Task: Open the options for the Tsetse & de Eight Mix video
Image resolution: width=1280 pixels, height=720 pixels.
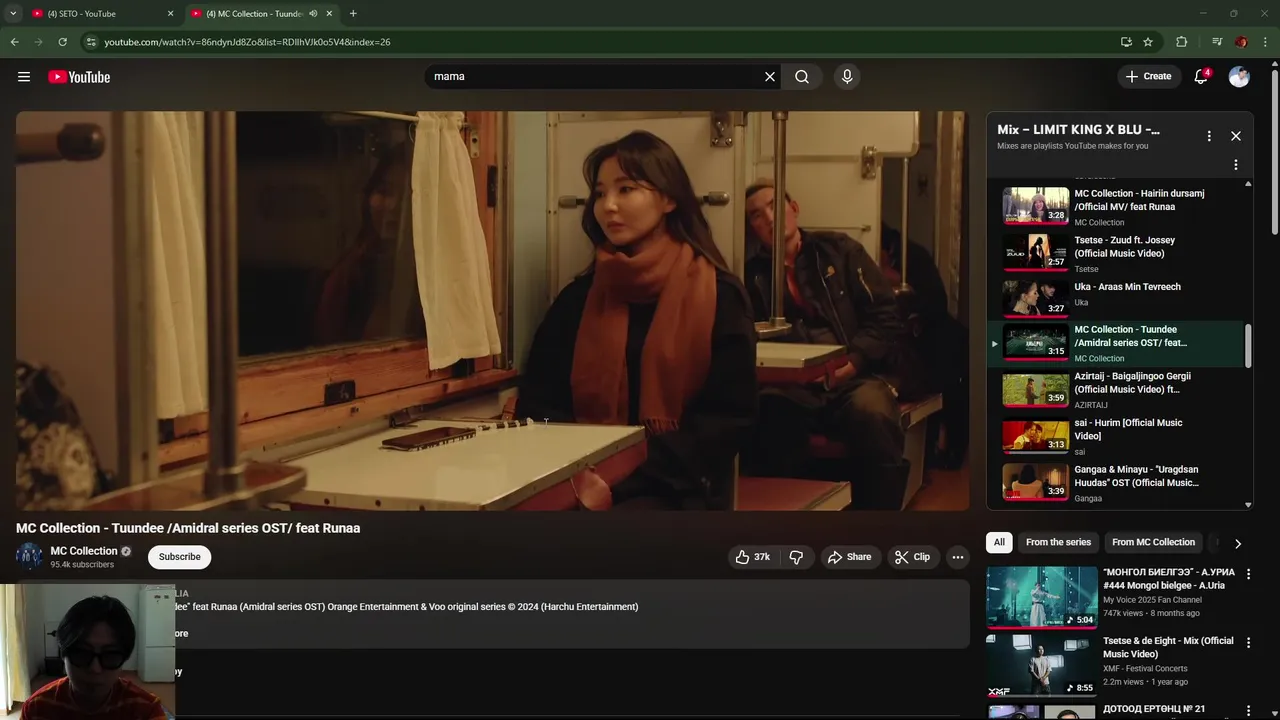Action: click(1248, 642)
